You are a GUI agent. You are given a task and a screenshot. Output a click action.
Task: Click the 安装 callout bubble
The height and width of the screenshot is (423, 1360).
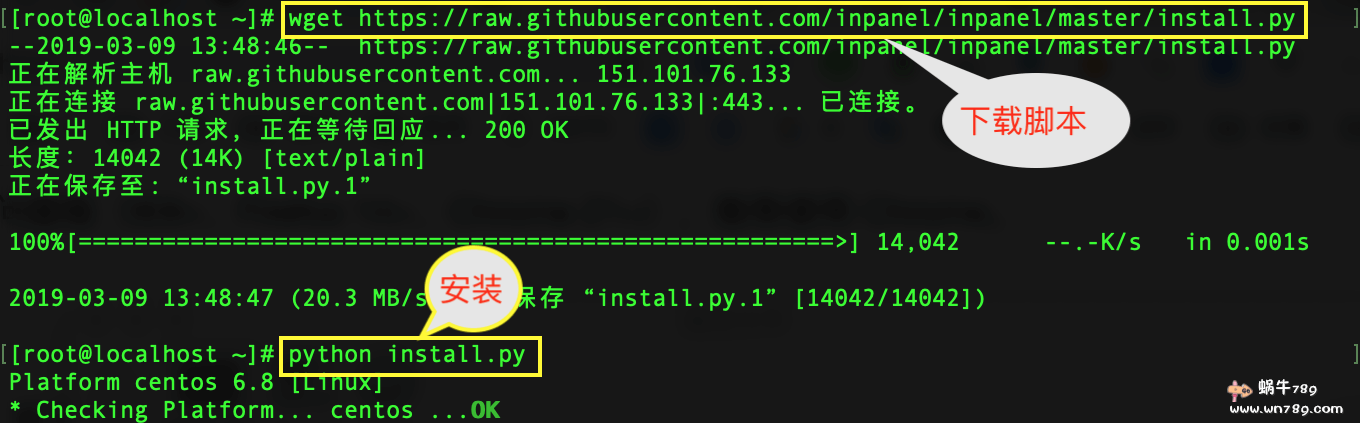[x=471, y=289]
